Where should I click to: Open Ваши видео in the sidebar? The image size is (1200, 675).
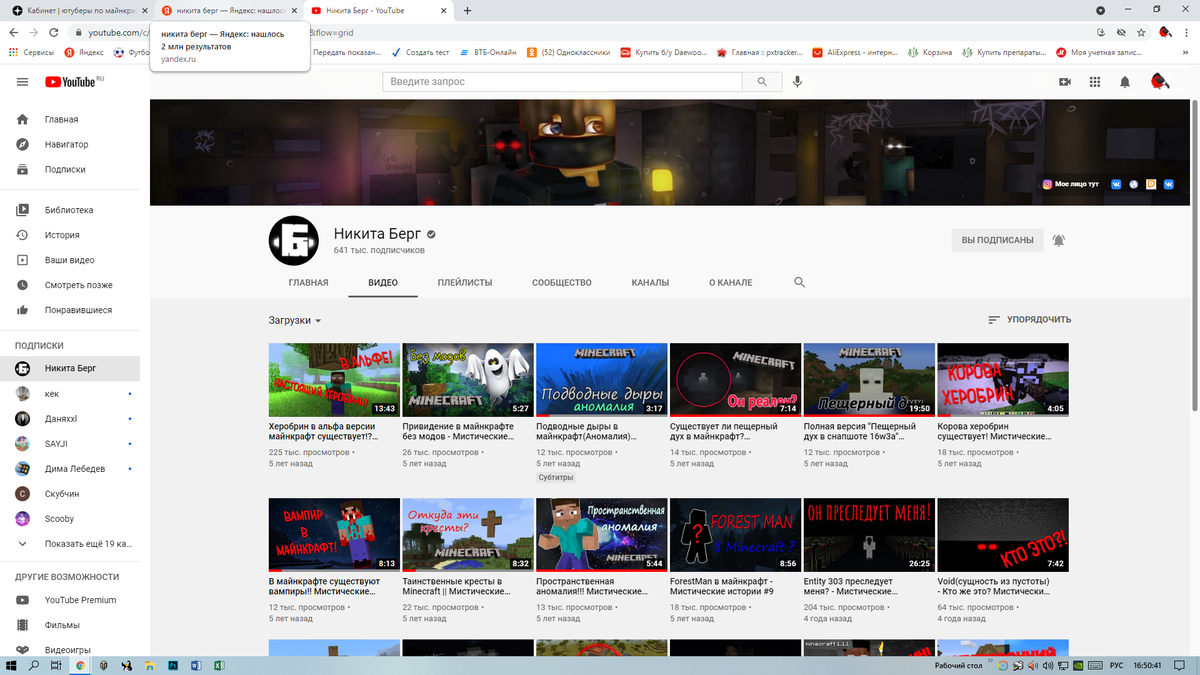[70, 260]
